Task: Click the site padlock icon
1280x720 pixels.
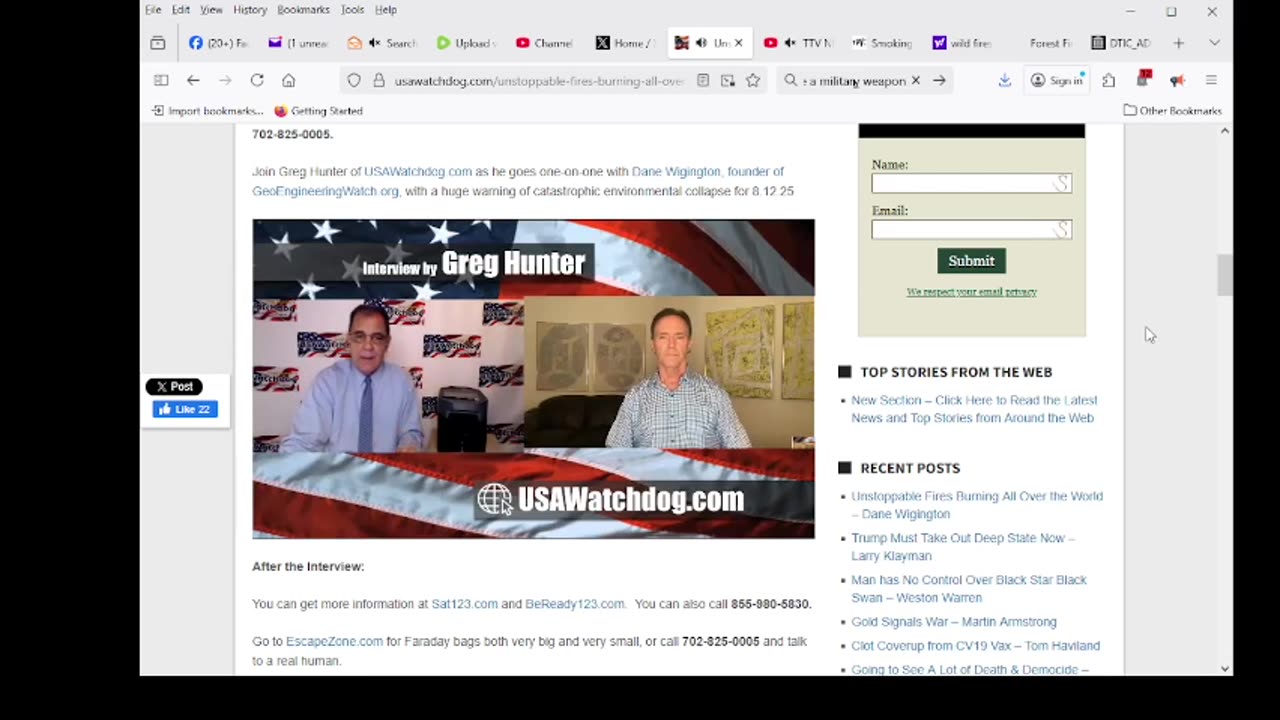Action: click(379, 81)
